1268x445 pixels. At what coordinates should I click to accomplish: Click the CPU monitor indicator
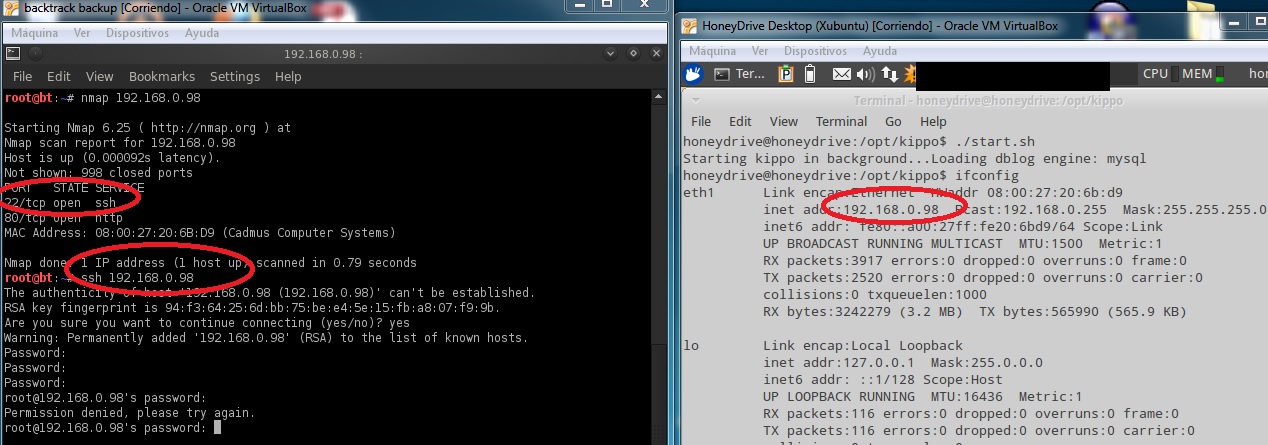(1156, 74)
